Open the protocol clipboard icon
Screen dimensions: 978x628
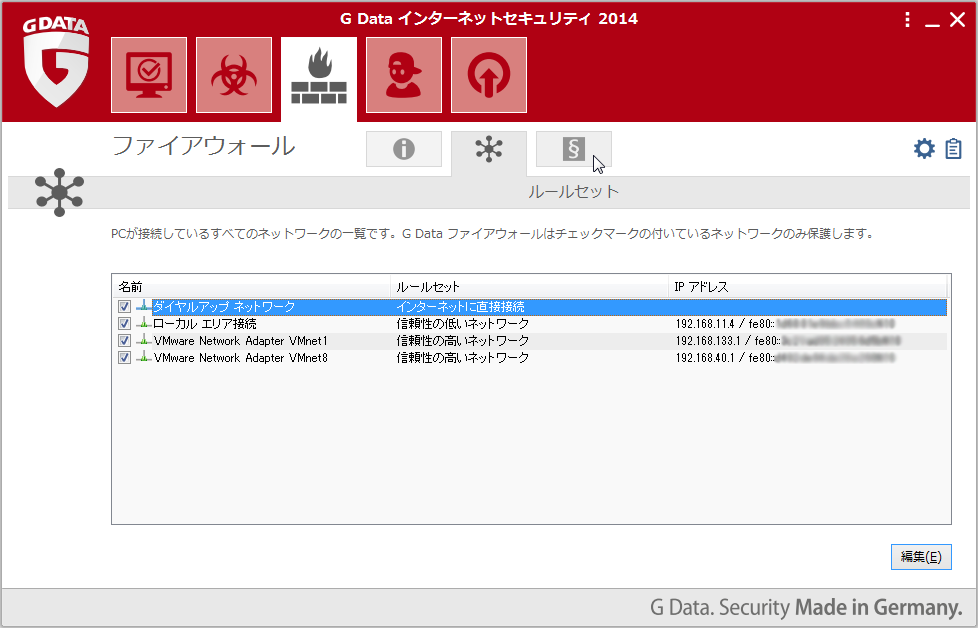pos(953,149)
